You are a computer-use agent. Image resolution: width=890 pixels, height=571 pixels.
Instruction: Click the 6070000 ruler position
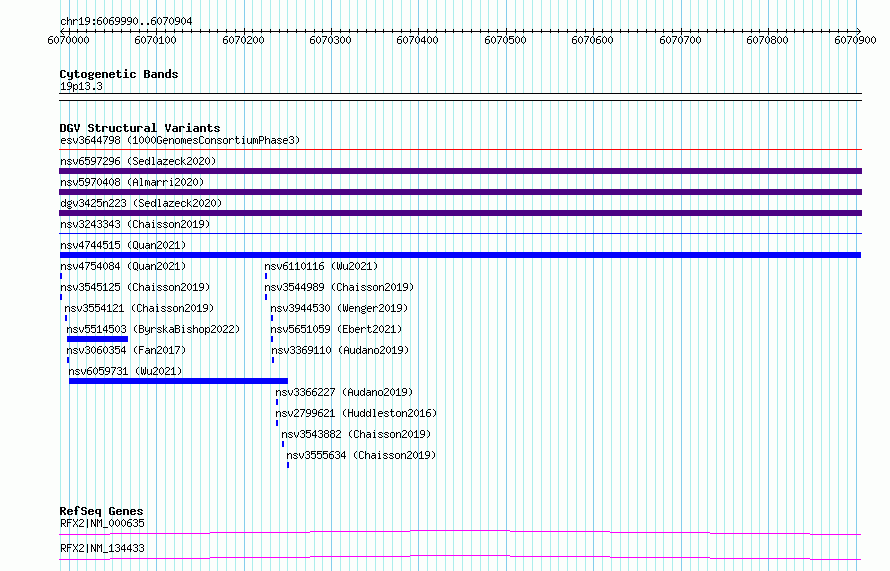(x=68, y=40)
